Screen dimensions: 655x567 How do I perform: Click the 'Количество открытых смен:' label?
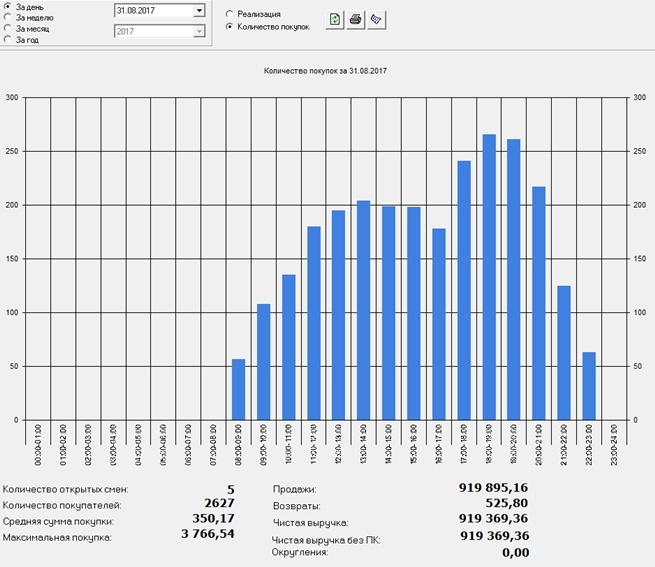coord(66,489)
